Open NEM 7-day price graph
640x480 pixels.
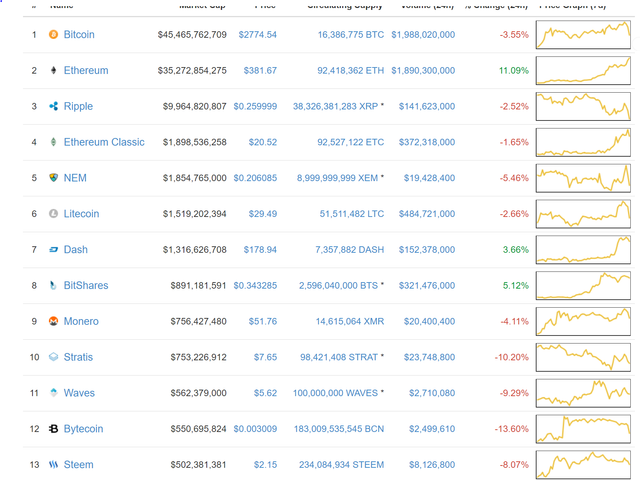[x=583, y=178]
